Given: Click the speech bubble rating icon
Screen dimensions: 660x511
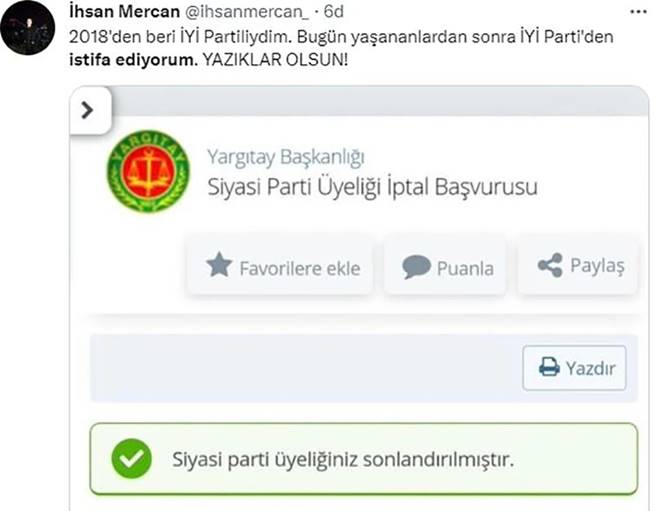Looking at the screenshot, I should tap(416, 267).
